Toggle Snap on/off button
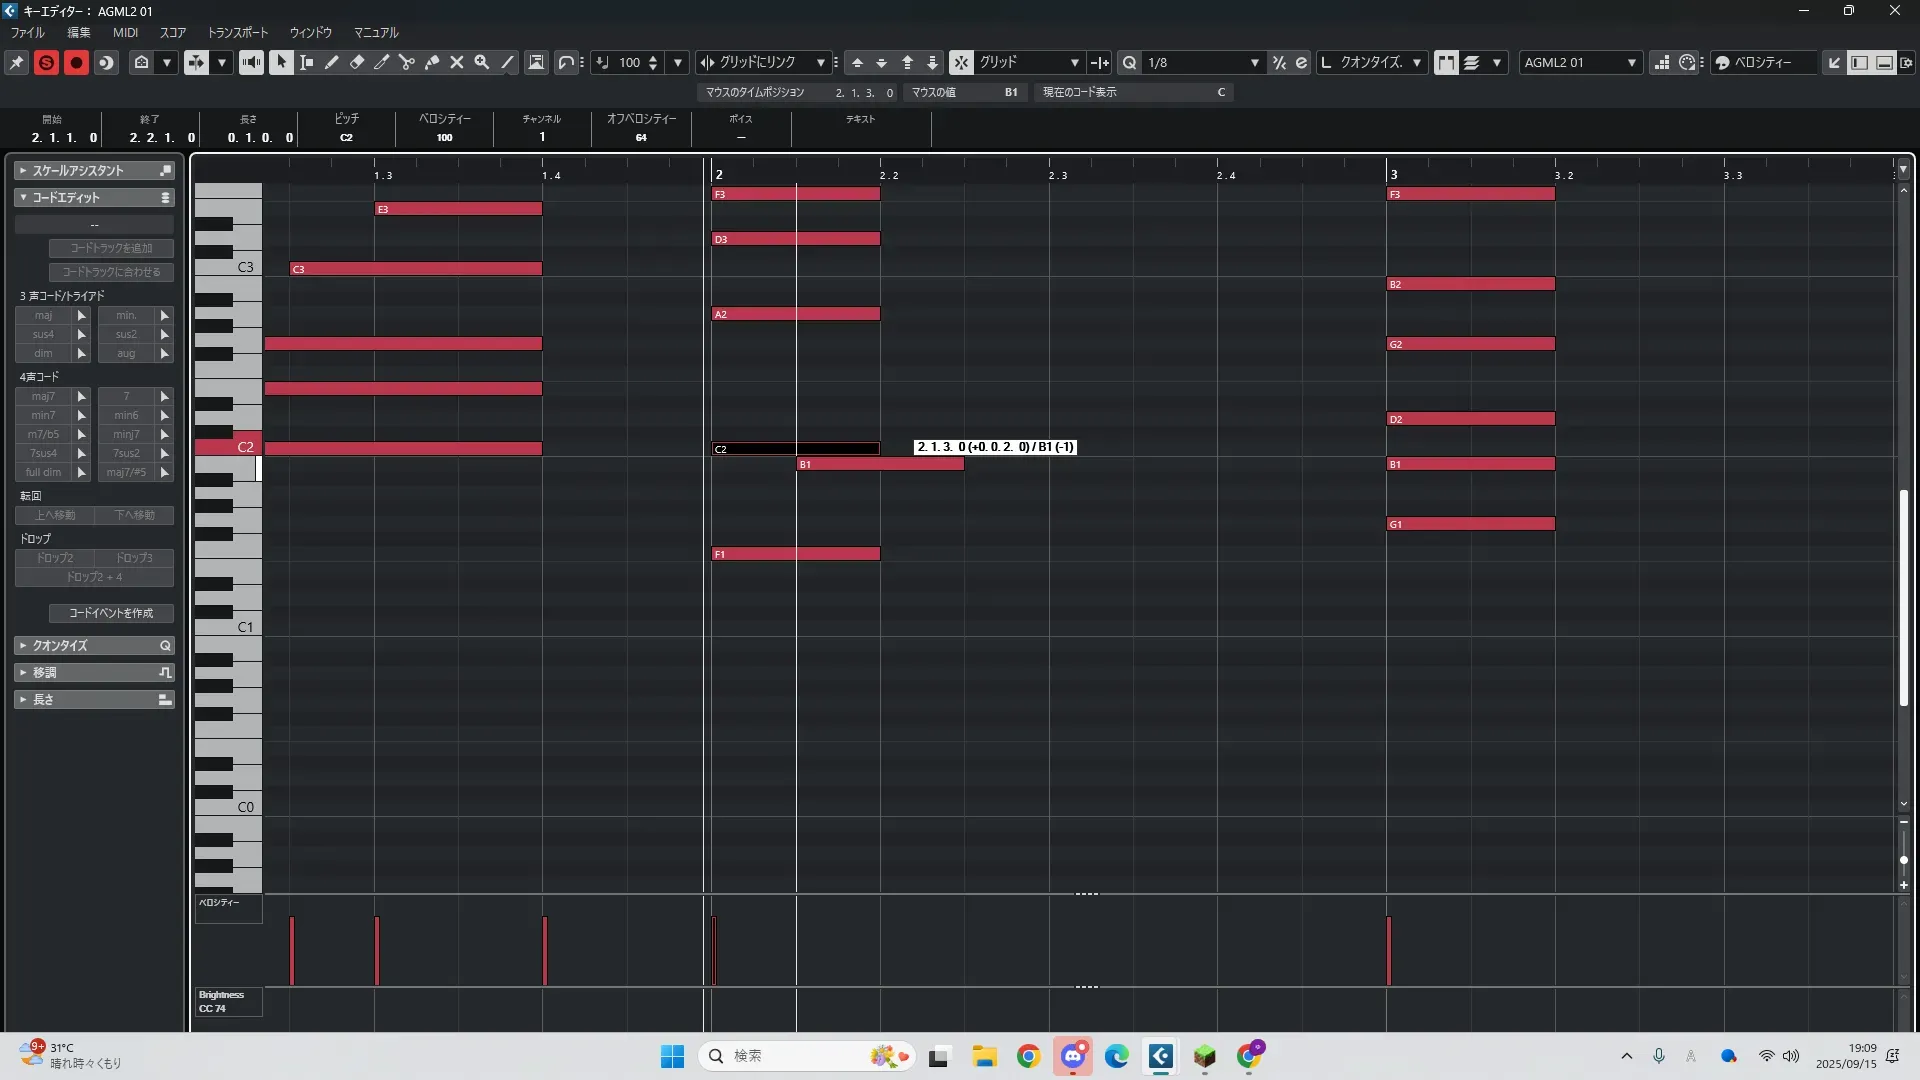This screenshot has height=1080, width=1920. click(961, 62)
